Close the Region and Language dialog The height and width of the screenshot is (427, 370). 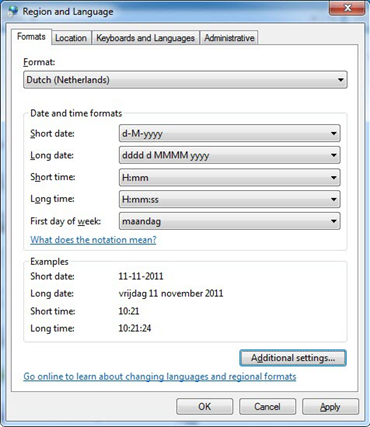pos(347,8)
